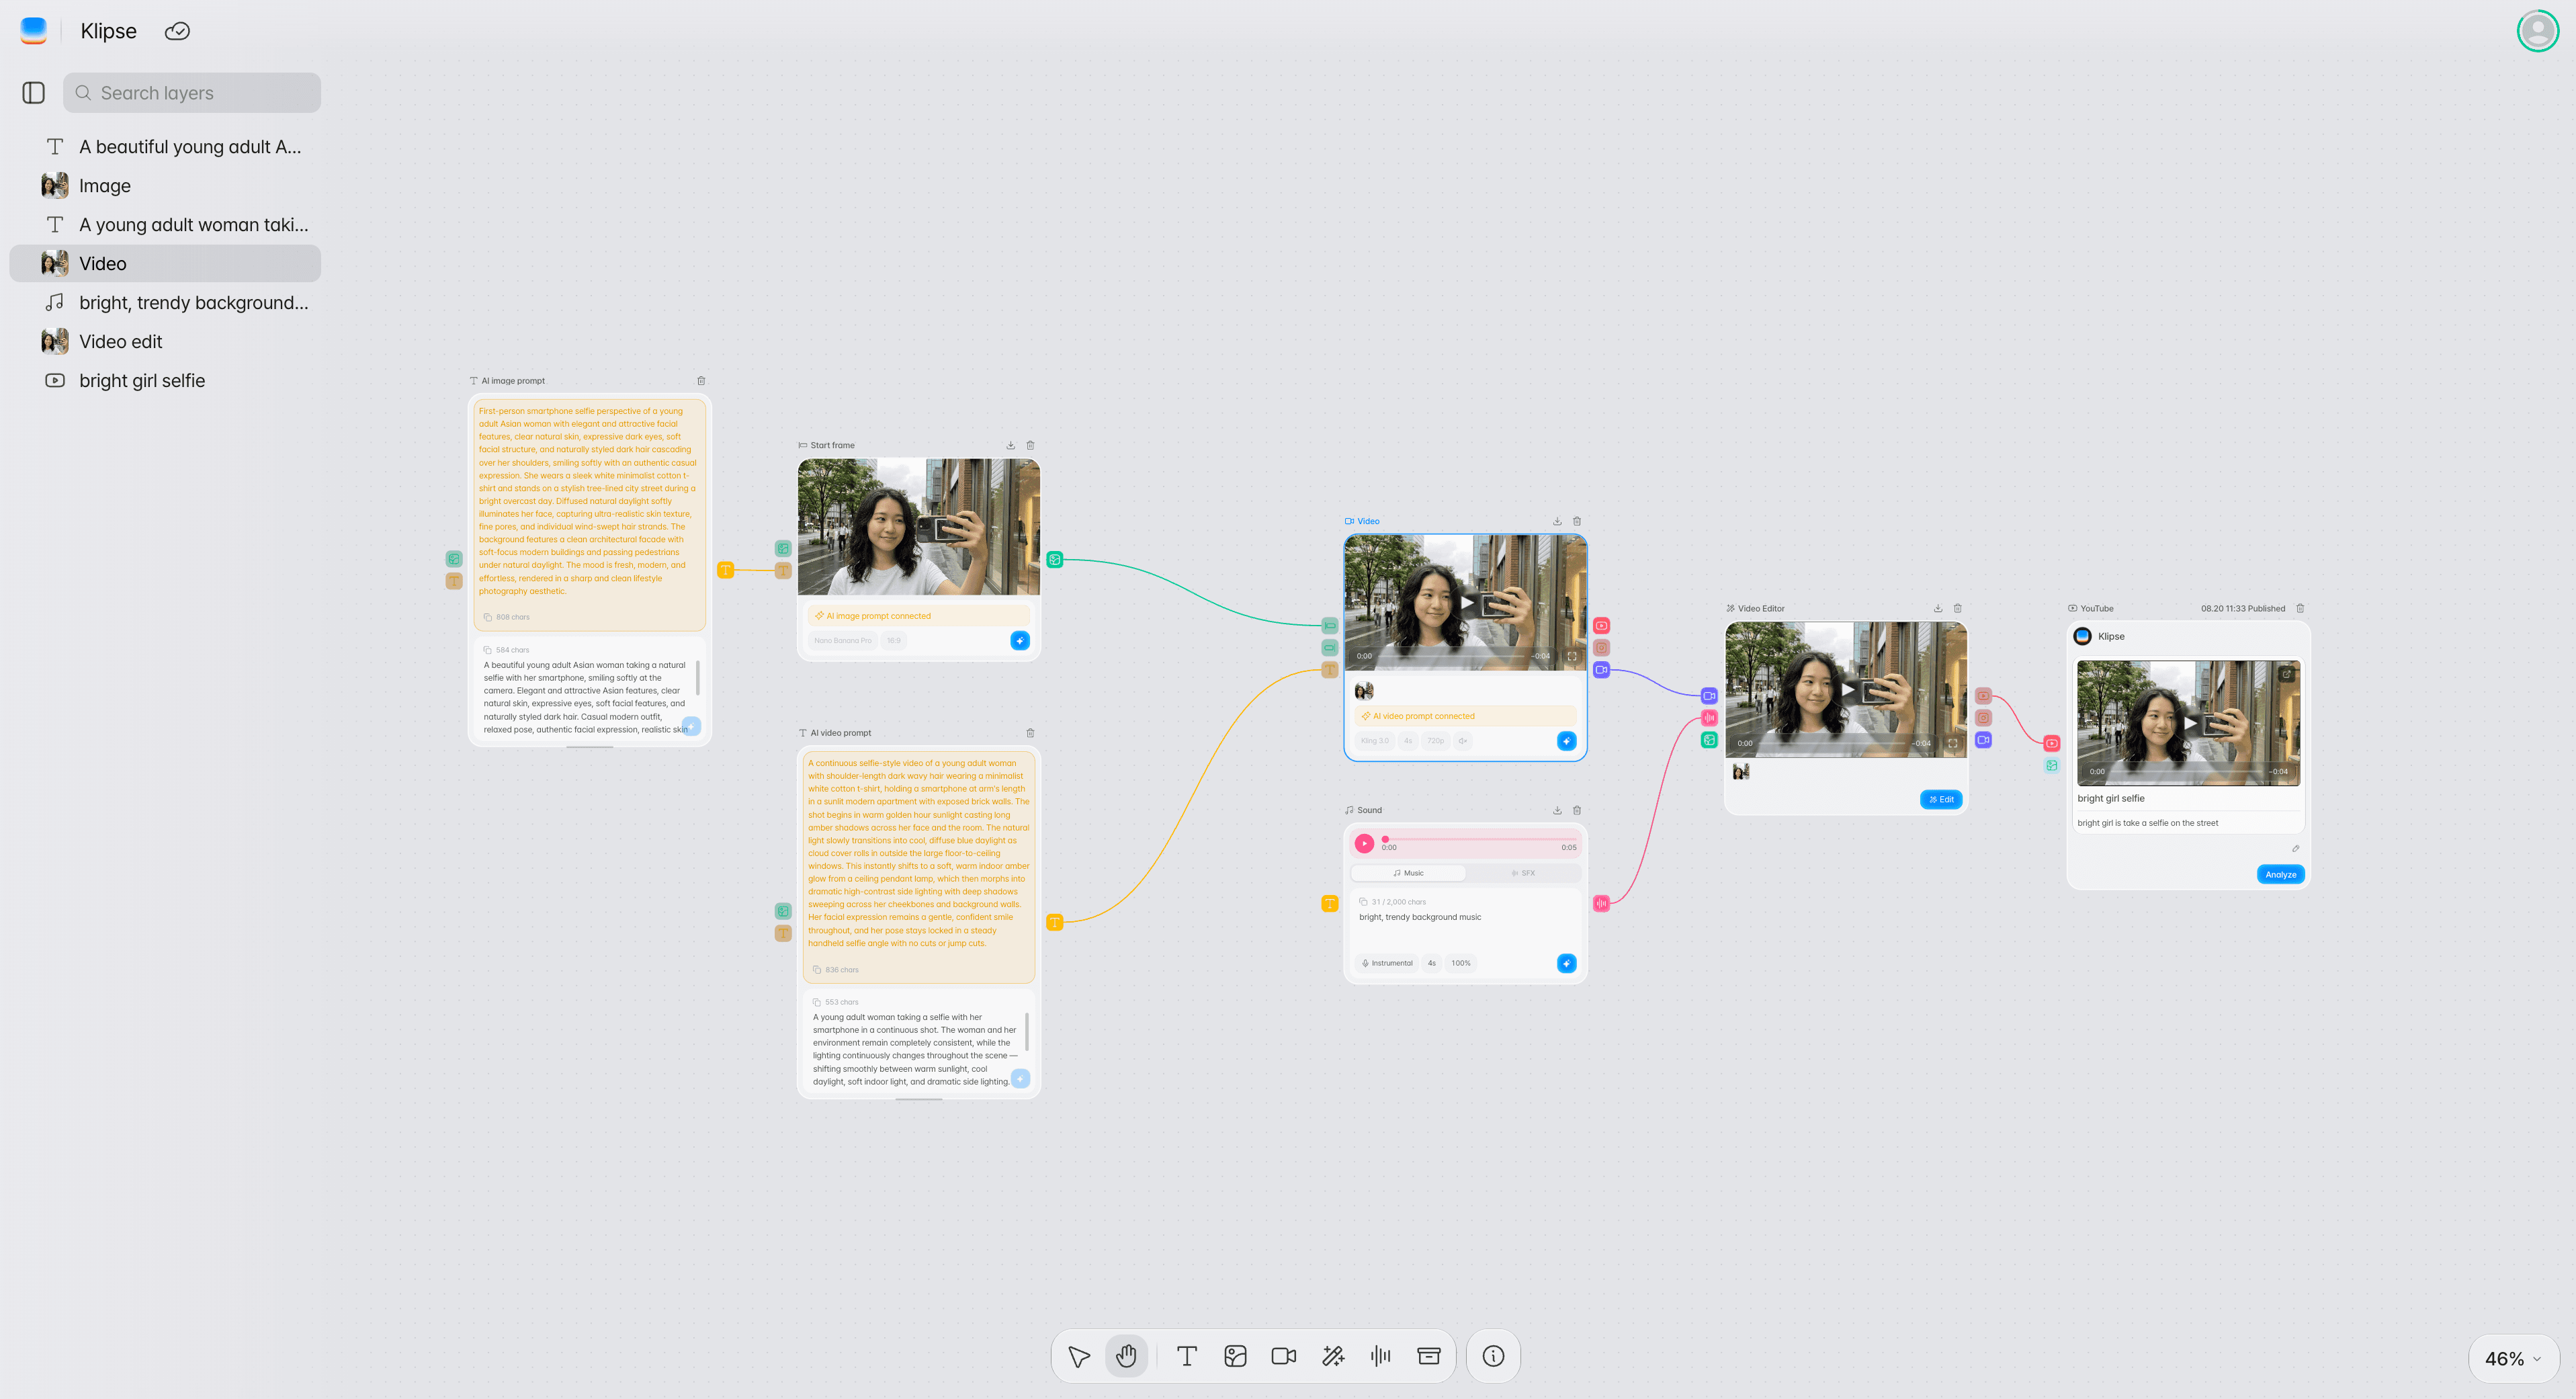2576x1399 pixels.
Task: Select the bright girl selfie layer
Action: [x=165, y=381]
